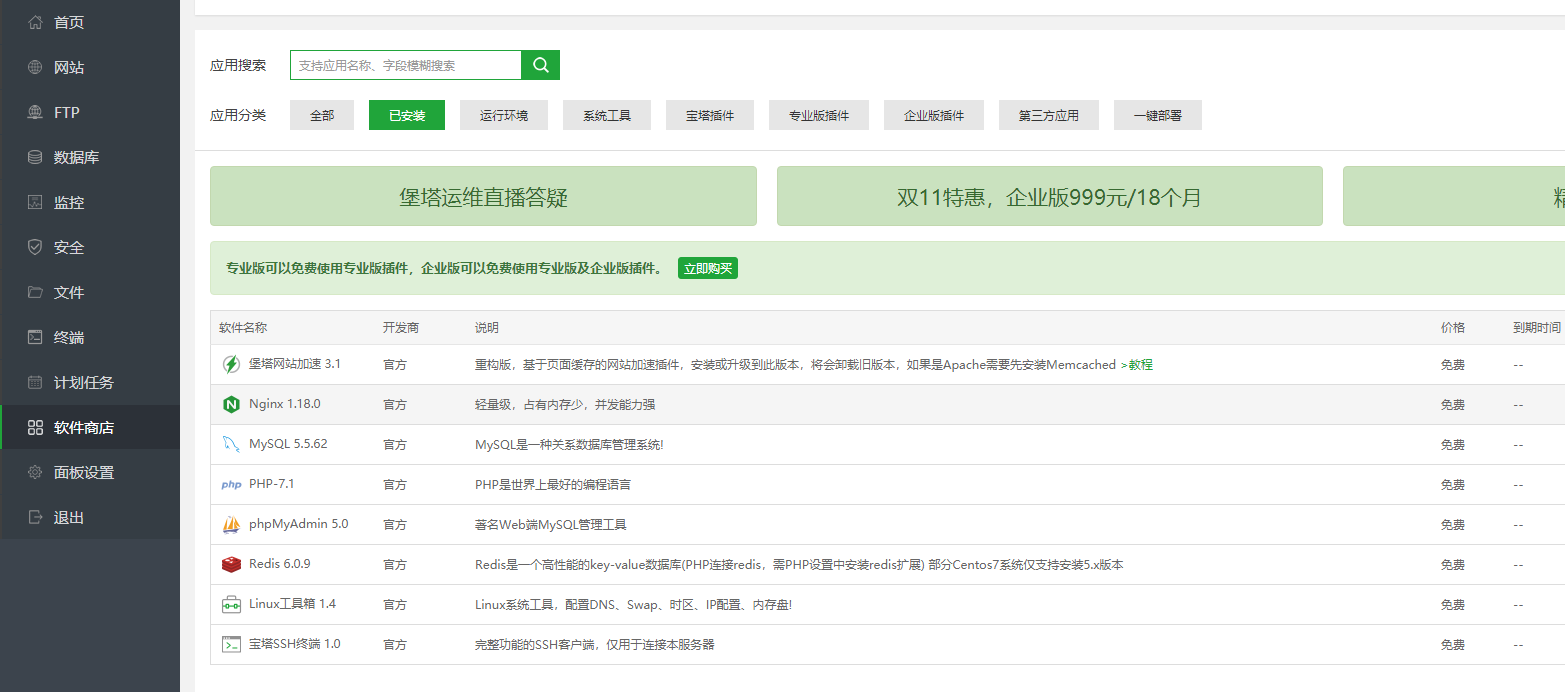
Task: Click the globe icon next to 网站
Action: point(35,67)
